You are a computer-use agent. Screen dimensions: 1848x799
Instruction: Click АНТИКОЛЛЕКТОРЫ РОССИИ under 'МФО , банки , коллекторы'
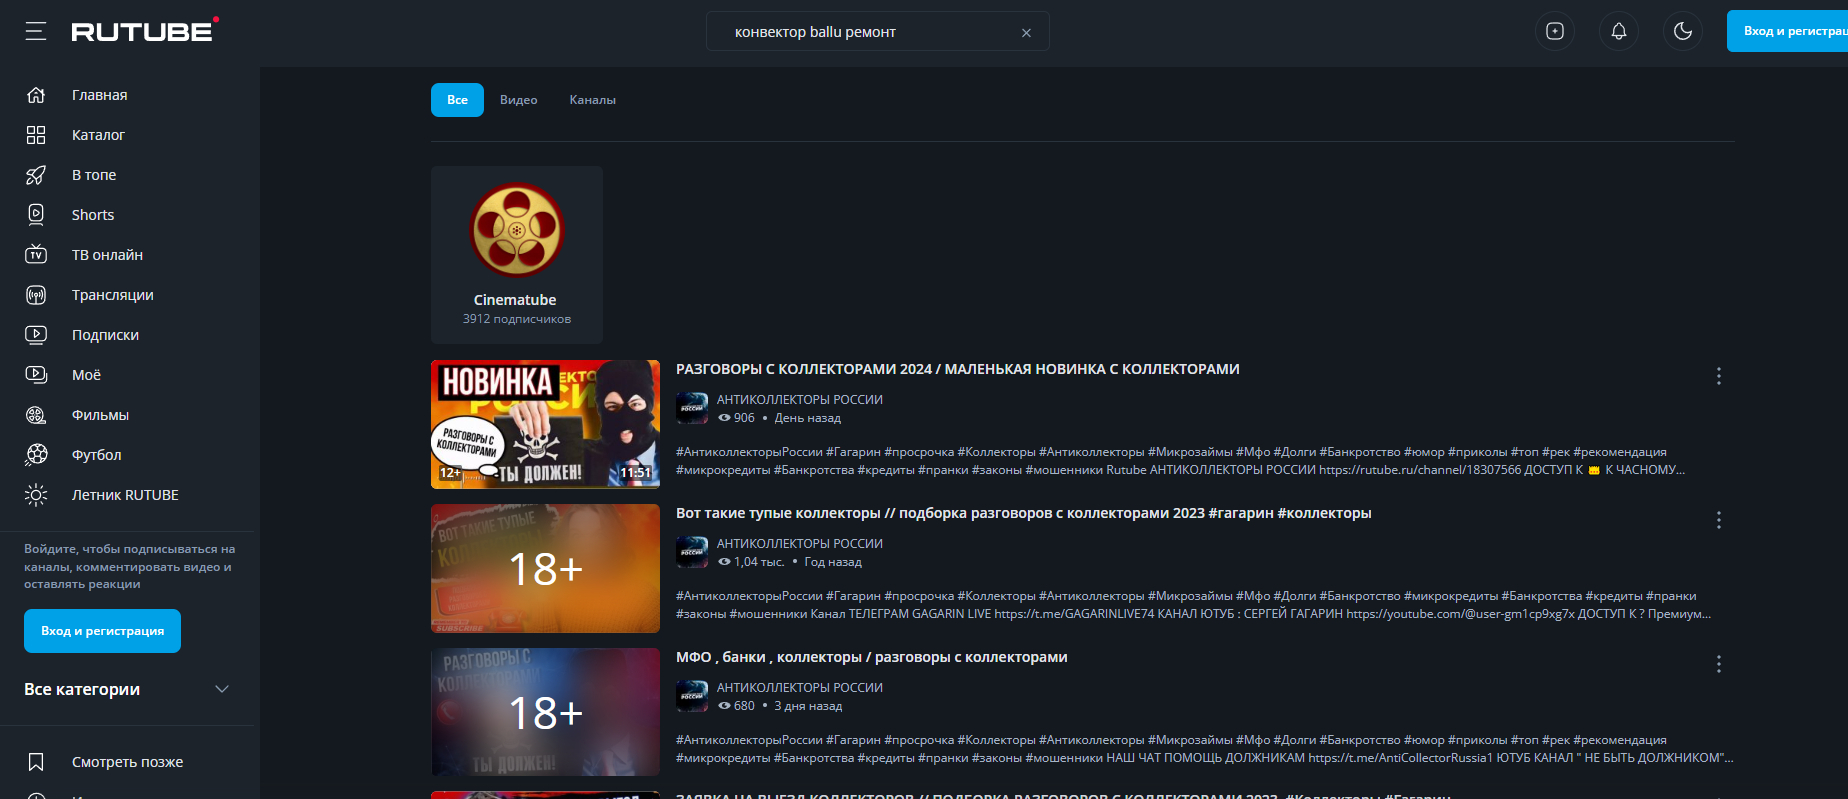pyautogui.click(x=800, y=688)
